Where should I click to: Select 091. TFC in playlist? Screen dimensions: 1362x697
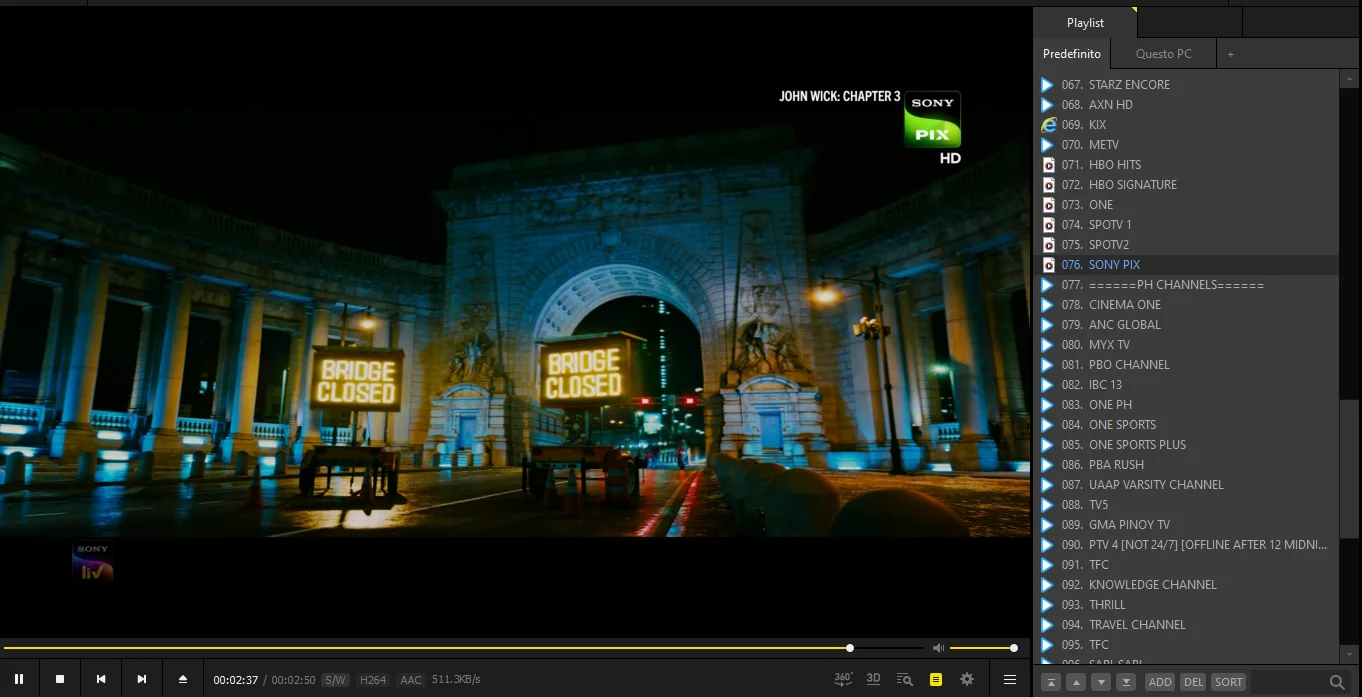[x=1186, y=565]
